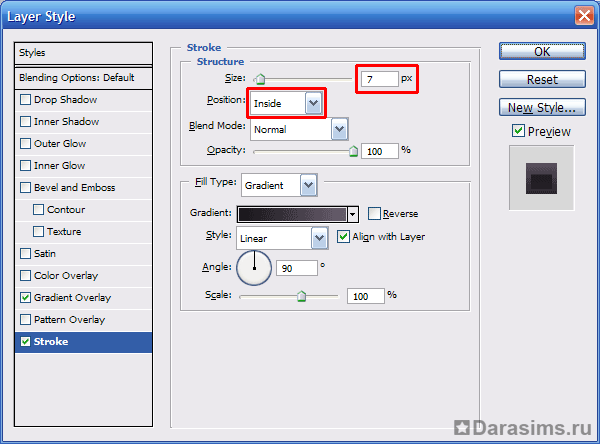Toggle the Reverse gradient checkbox
The width and height of the screenshot is (600, 444).
click(374, 214)
